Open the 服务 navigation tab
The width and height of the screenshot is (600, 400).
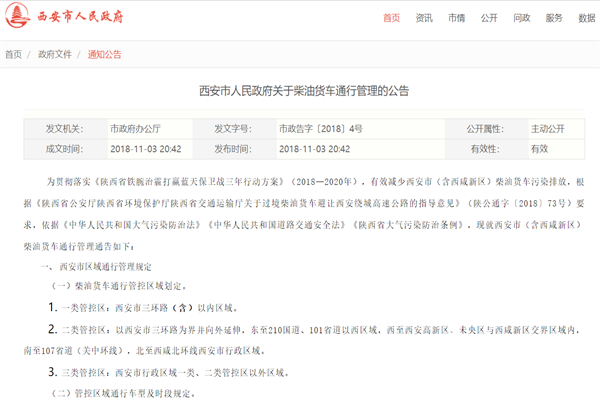pyautogui.click(x=553, y=18)
